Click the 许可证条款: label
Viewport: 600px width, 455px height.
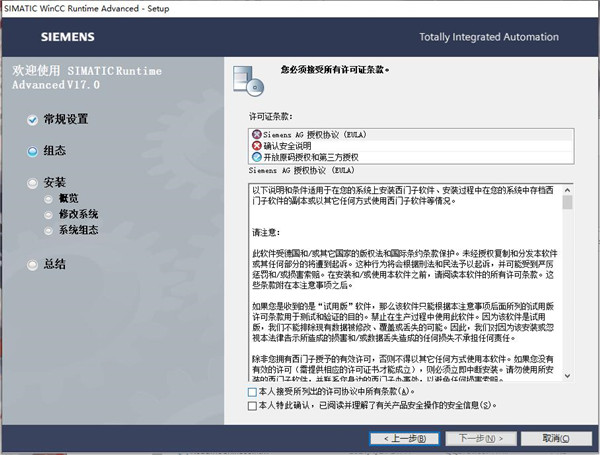coord(271,116)
